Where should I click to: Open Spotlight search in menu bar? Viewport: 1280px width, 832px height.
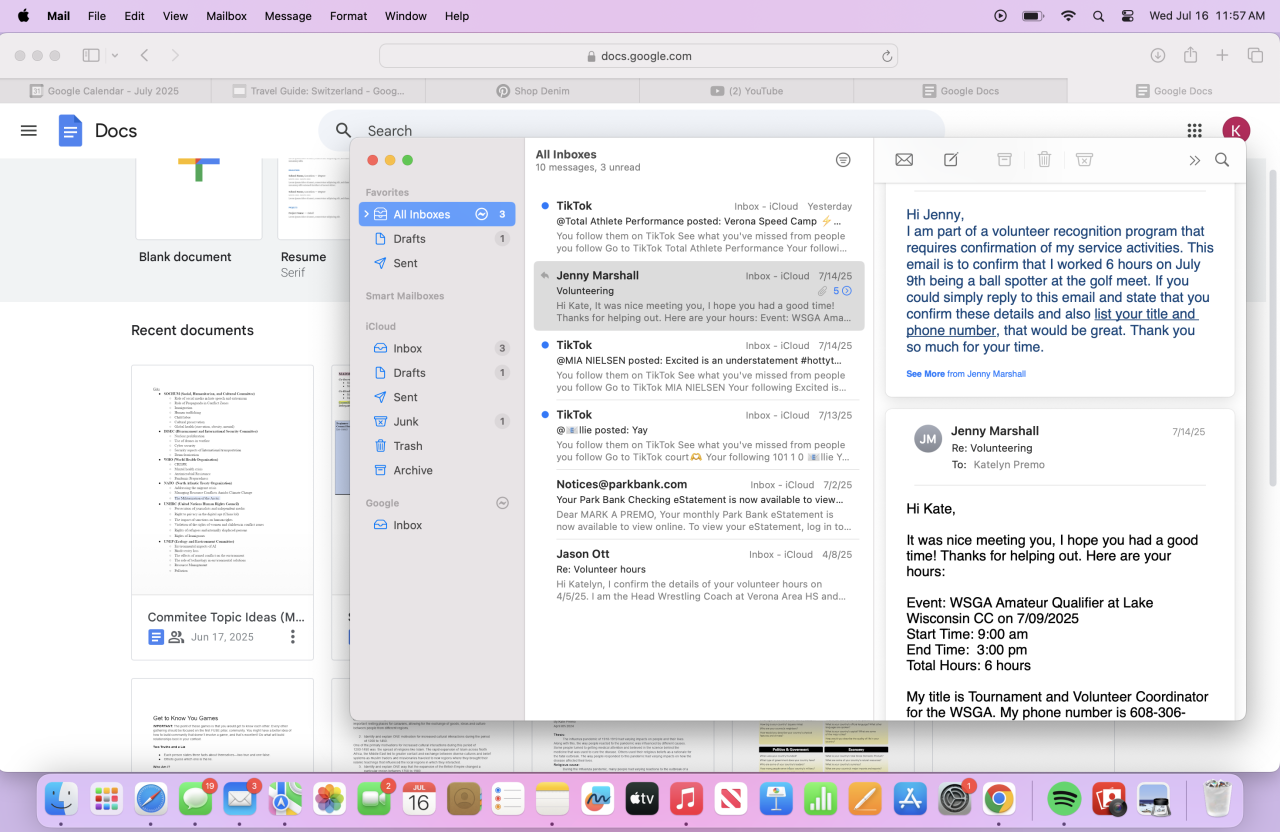1099,16
